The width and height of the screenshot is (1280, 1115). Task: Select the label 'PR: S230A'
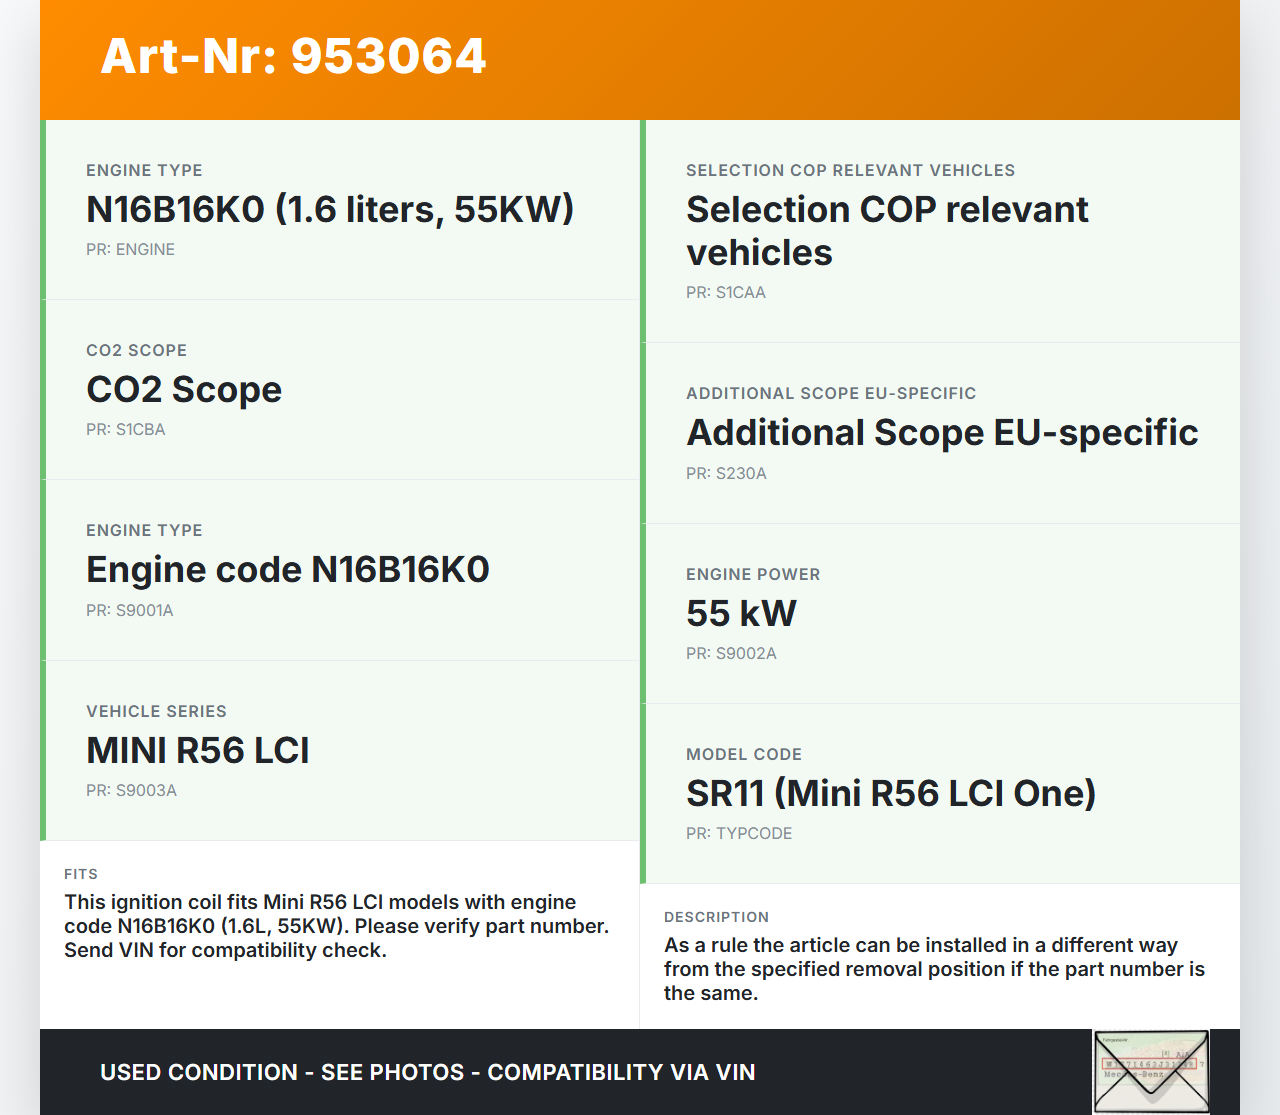pyautogui.click(x=726, y=474)
